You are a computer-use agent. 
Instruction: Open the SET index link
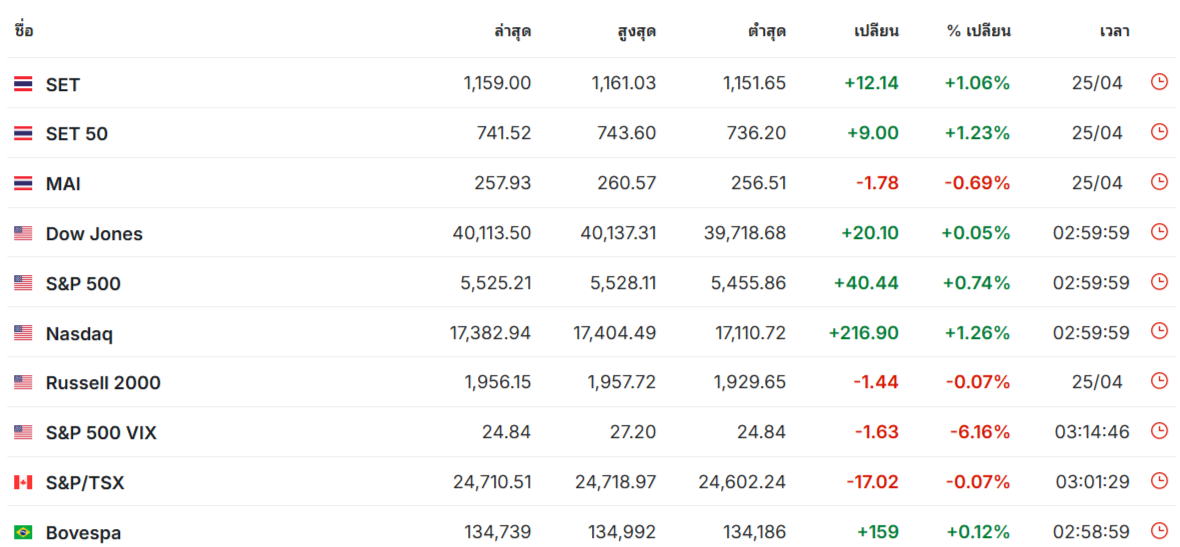coord(62,84)
